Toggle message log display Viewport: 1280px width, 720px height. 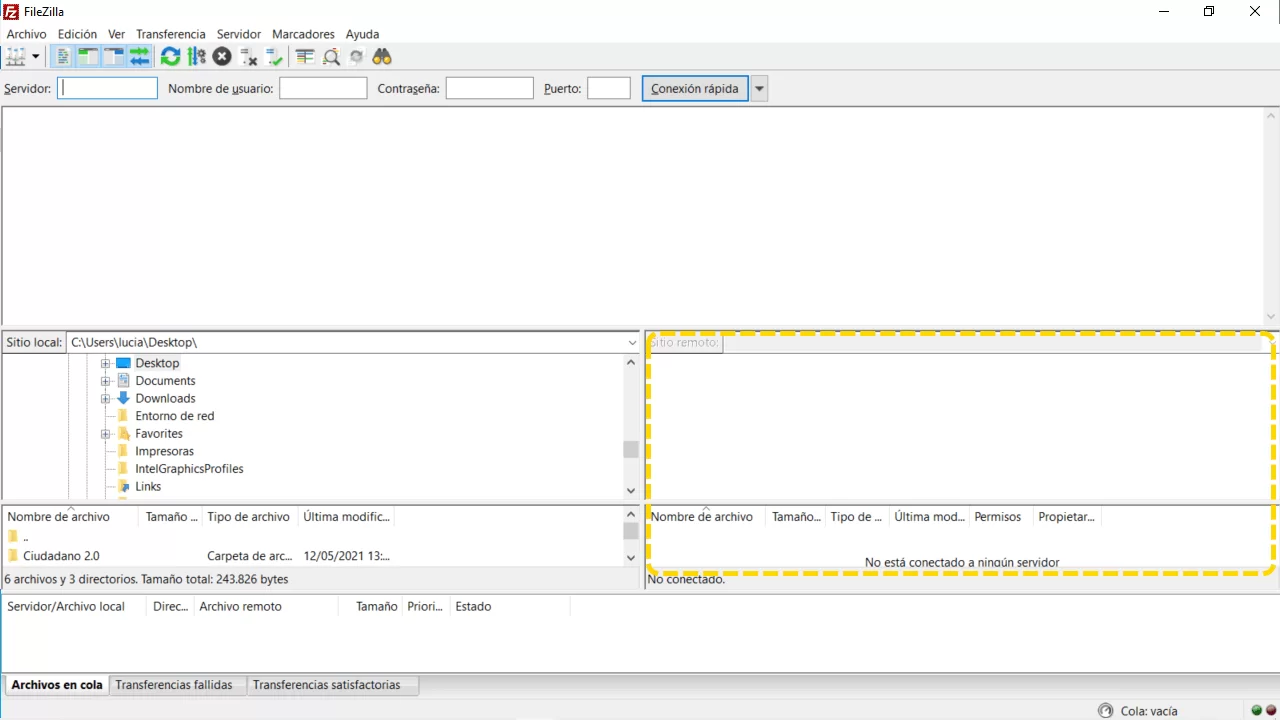[x=63, y=57]
